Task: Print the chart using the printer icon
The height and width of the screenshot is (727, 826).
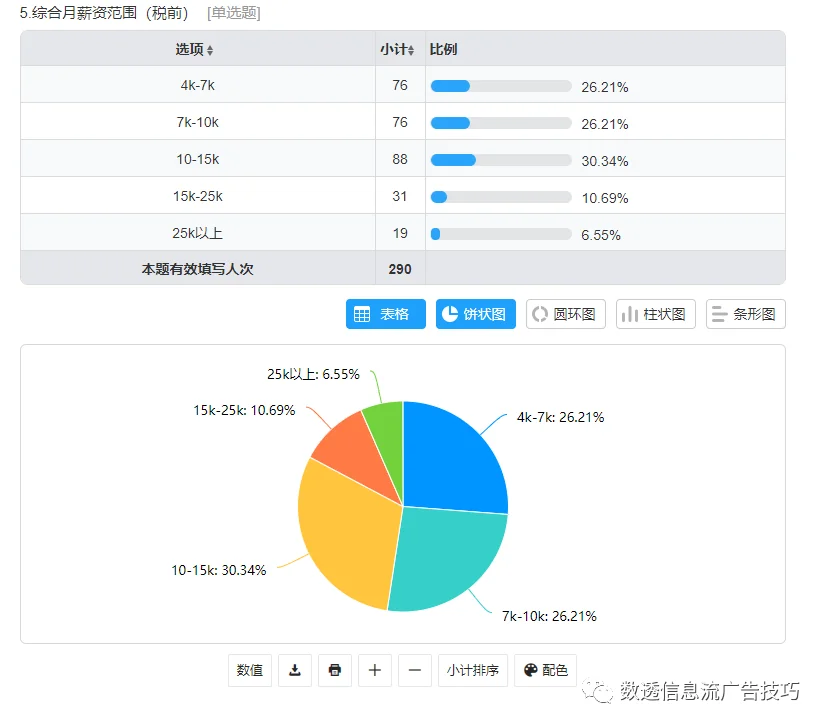Action: pos(335,670)
